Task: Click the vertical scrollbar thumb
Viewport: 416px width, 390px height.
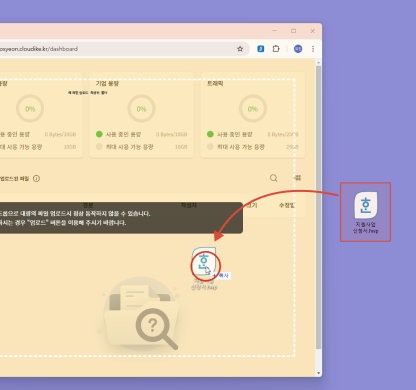Action: click(319, 207)
